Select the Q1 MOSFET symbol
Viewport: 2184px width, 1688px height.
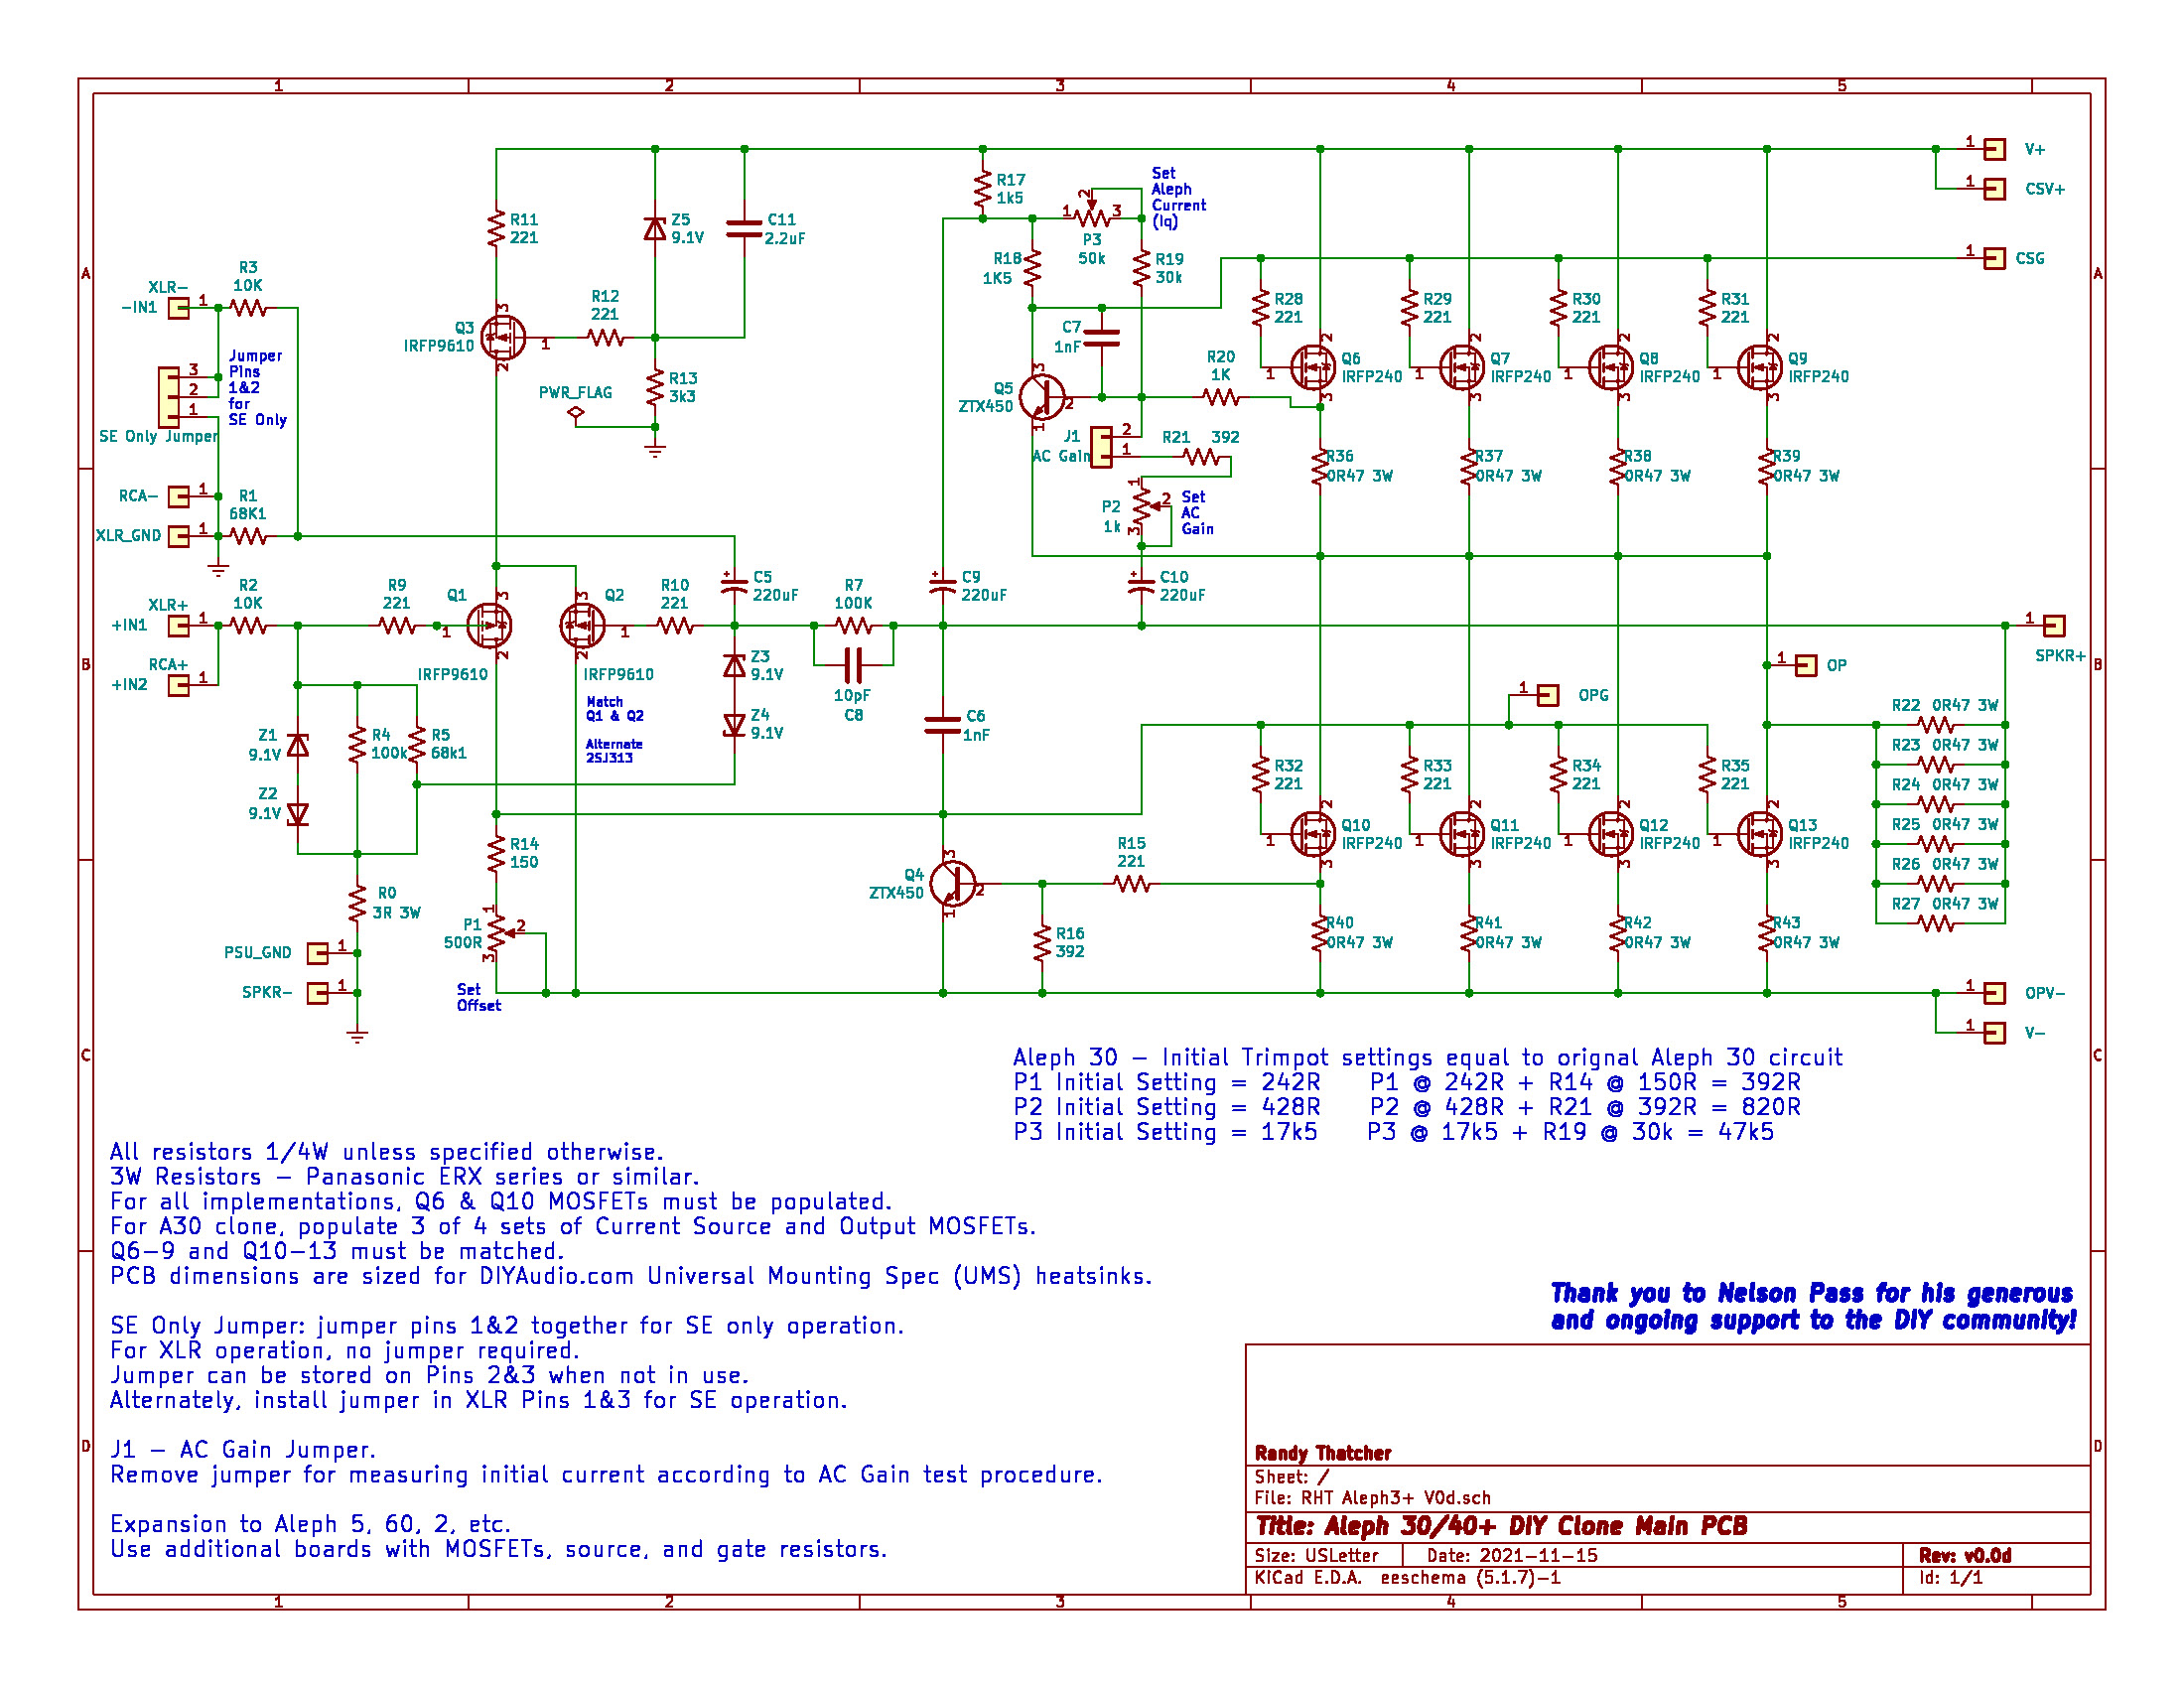tap(490, 626)
